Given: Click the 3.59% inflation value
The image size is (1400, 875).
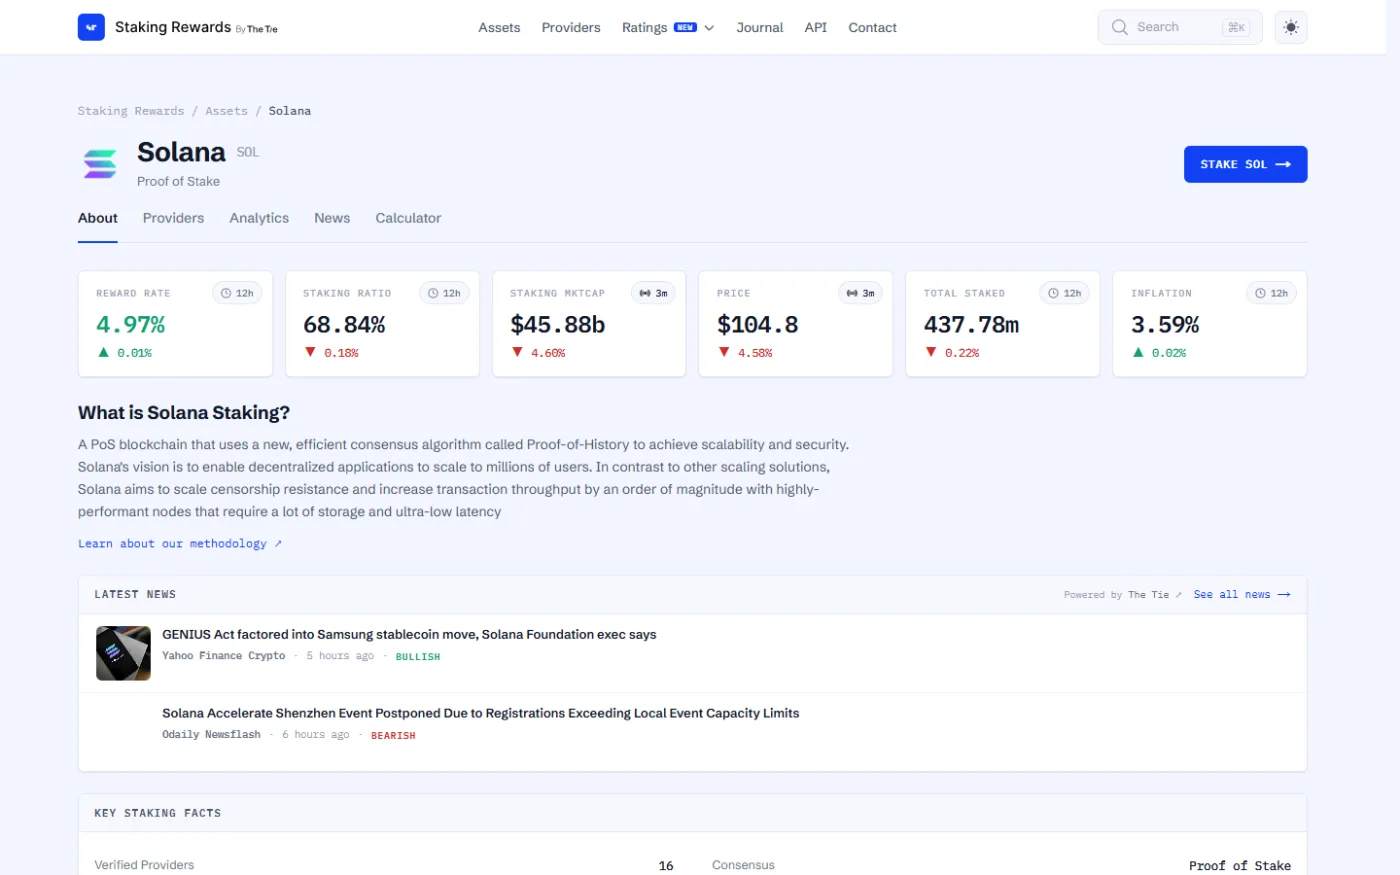Looking at the screenshot, I should (x=1165, y=325).
